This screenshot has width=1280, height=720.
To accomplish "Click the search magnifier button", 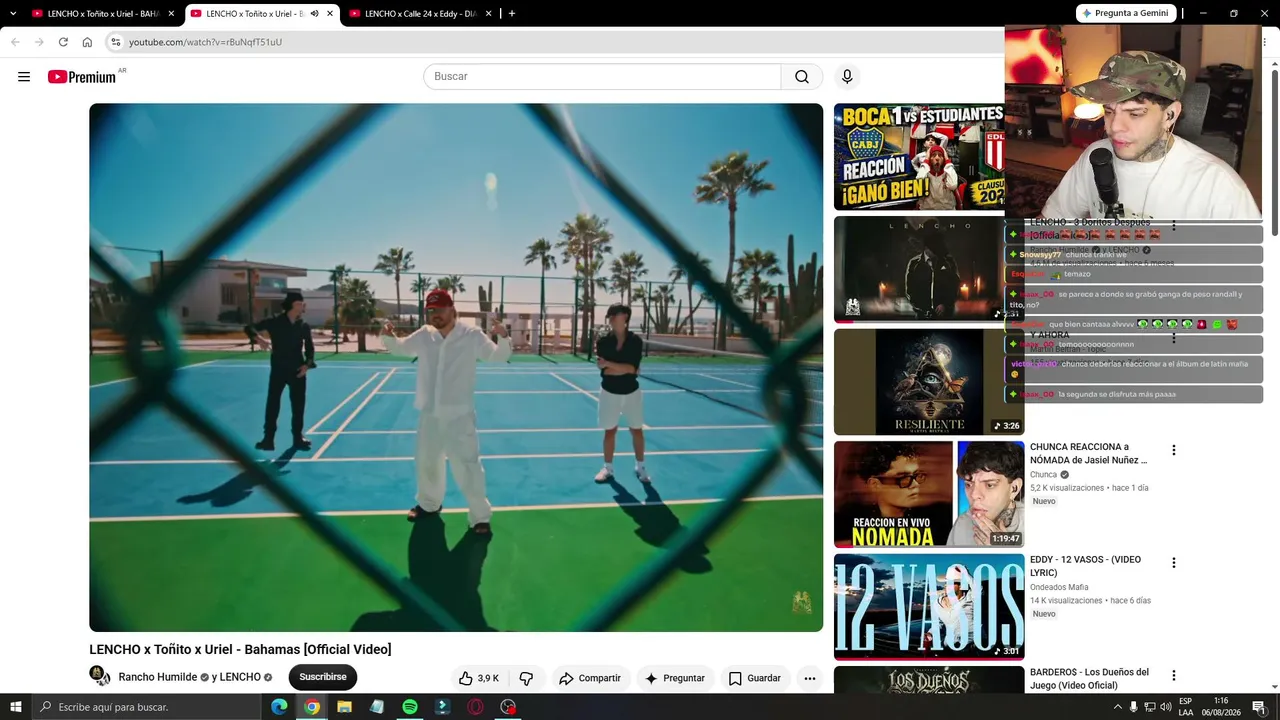I will coord(802,77).
